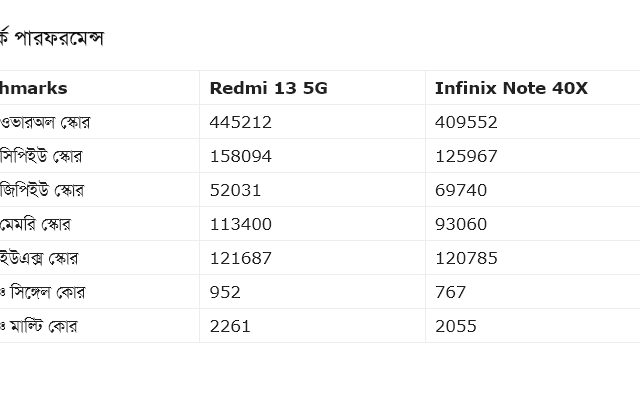Select the Infinix multi core value 2055
Image resolution: width=640 pixels, height=400 pixels.
(456, 326)
